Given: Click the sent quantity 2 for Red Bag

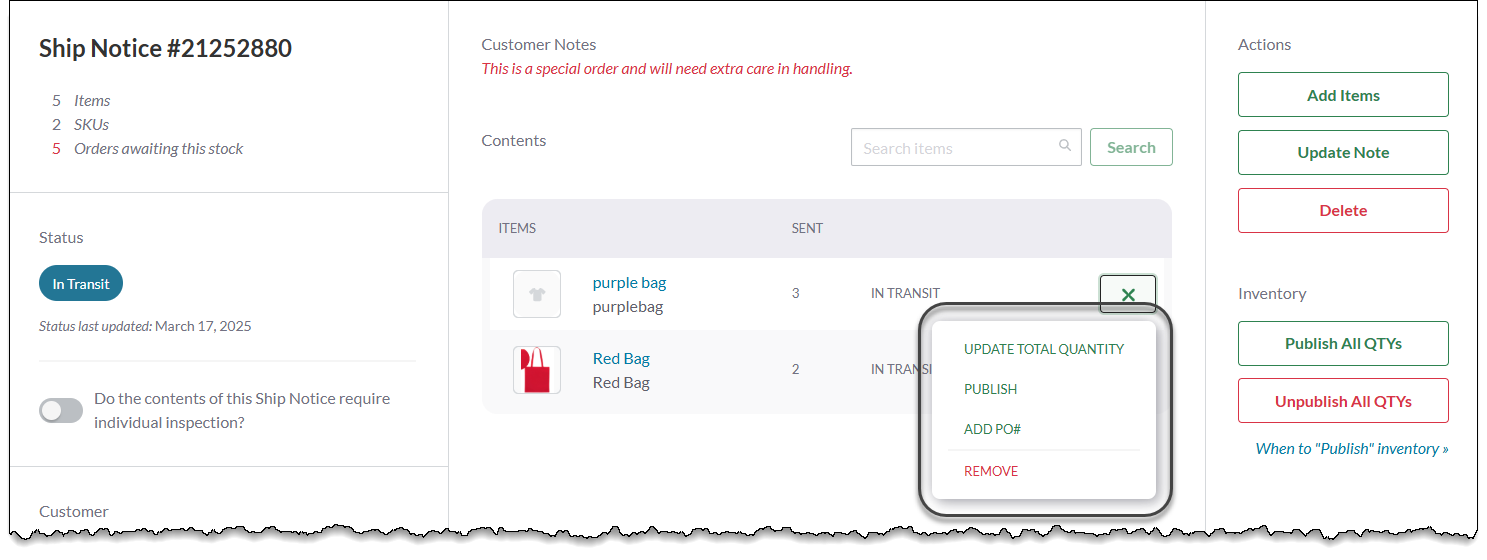Looking at the screenshot, I should [x=795, y=369].
